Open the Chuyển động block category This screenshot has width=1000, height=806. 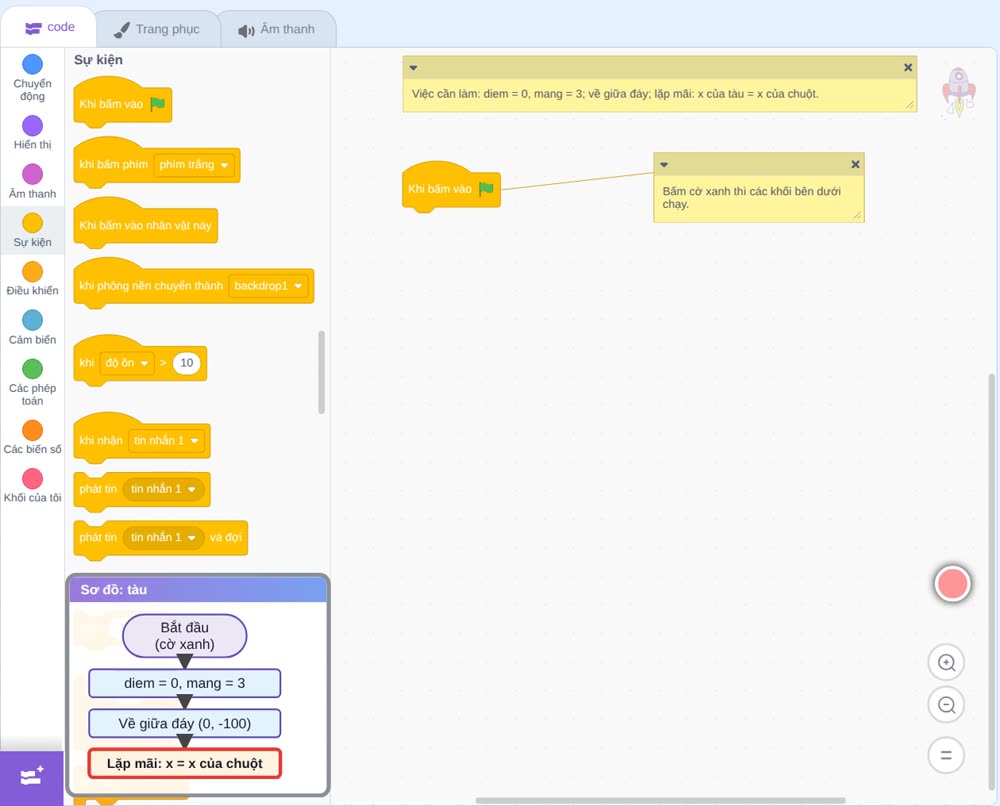32,77
